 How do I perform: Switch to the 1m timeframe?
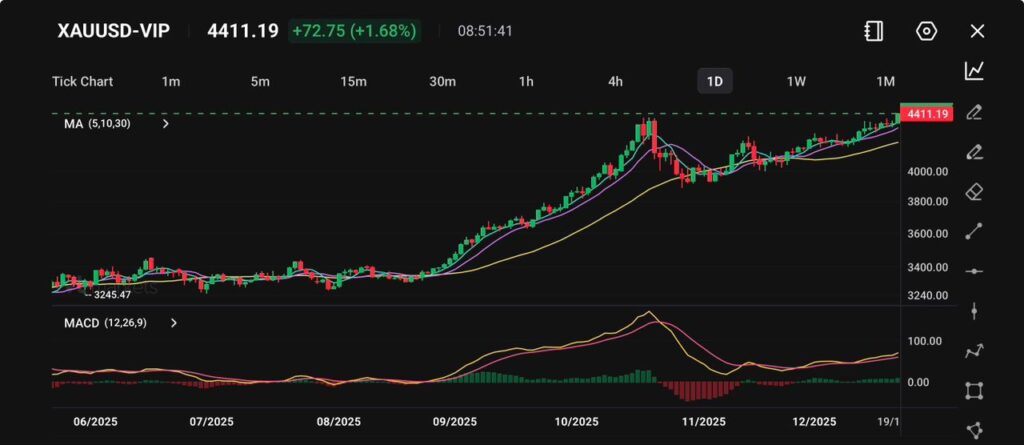click(171, 81)
